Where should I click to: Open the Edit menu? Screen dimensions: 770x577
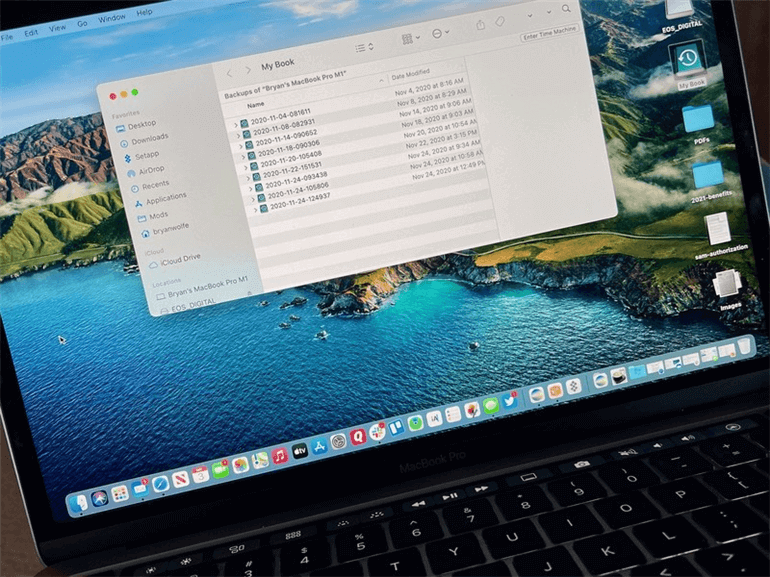point(31,33)
